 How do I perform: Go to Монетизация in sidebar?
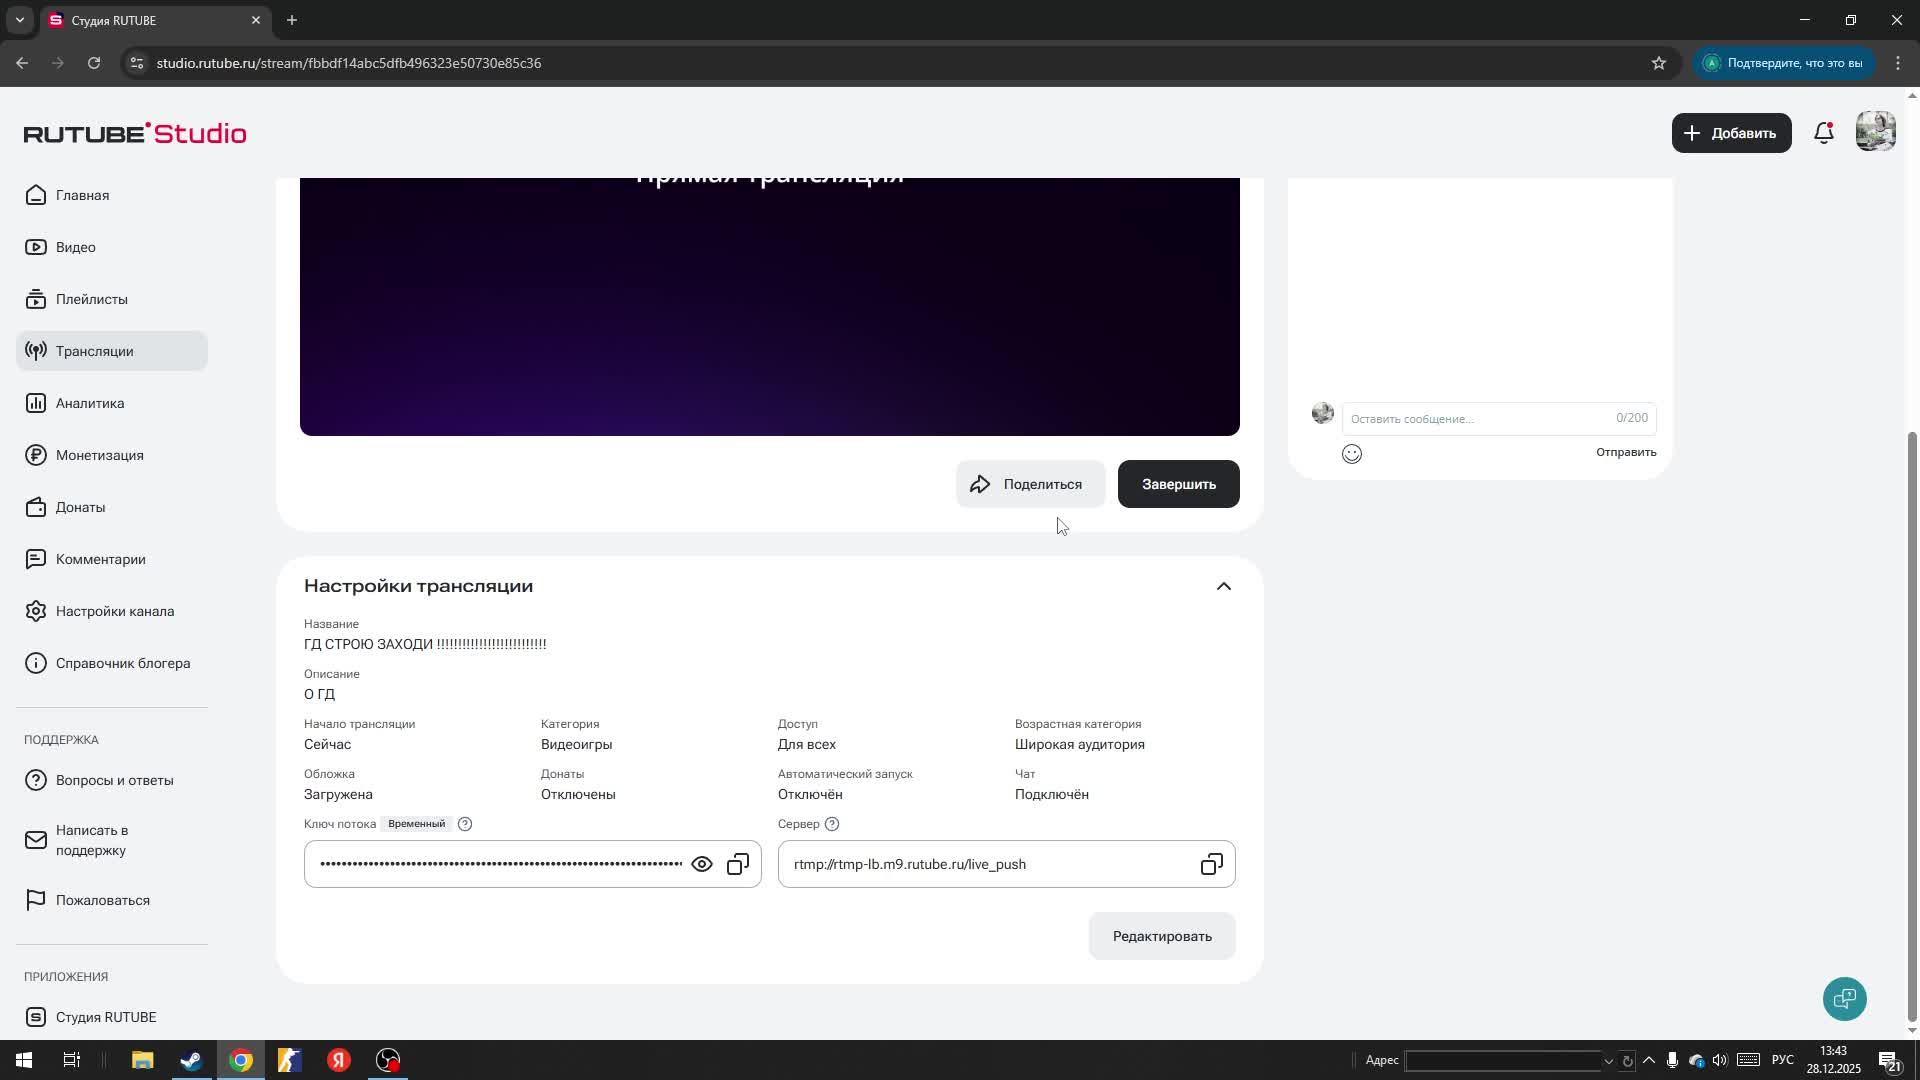point(99,455)
